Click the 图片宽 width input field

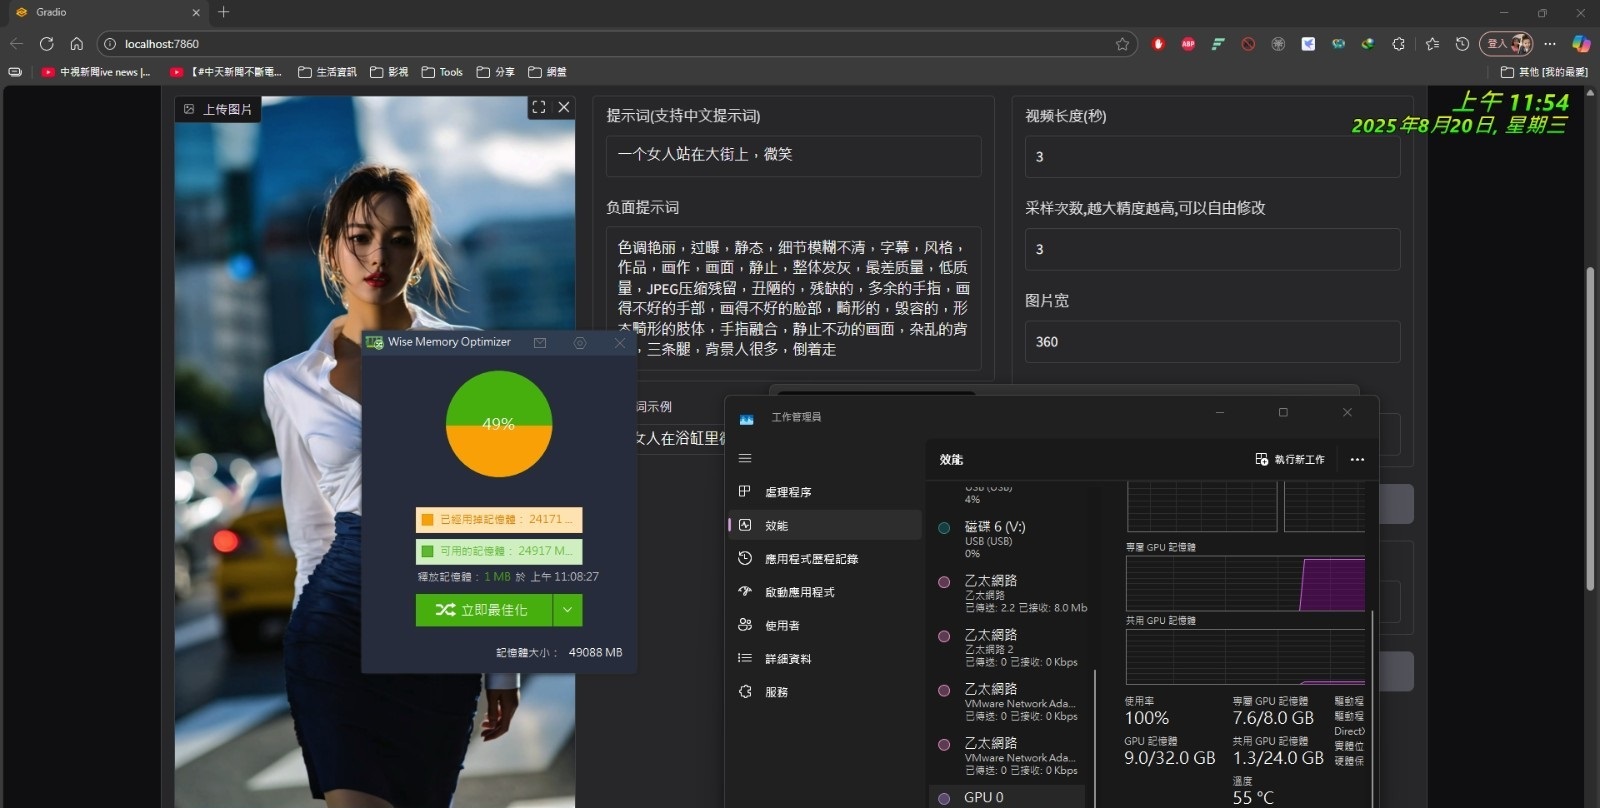click(1212, 342)
